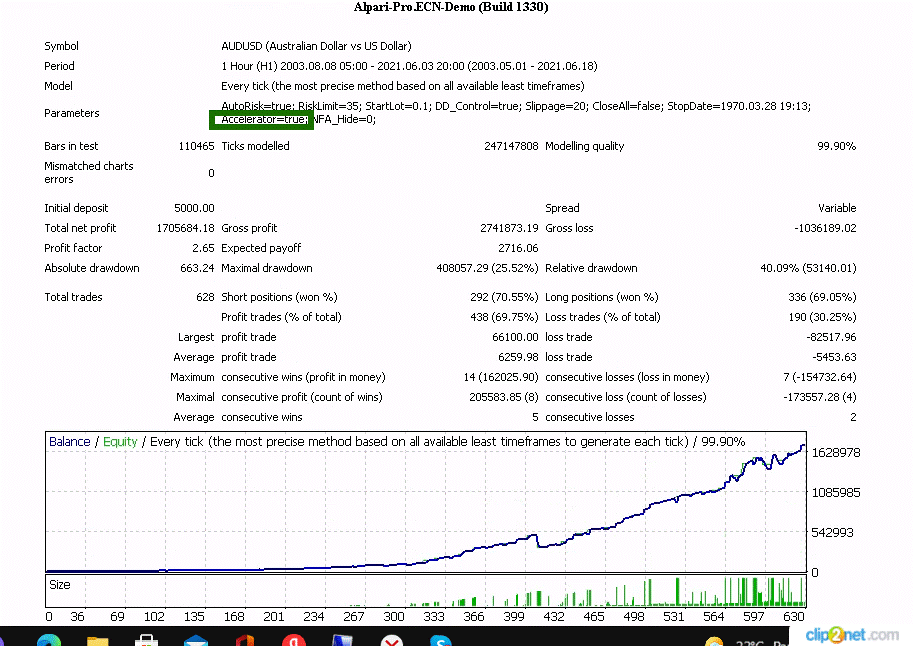Viewport: 914px width, 646px height.
Task: Click the AUDUSD symbol description text
Action: point(316,46)
